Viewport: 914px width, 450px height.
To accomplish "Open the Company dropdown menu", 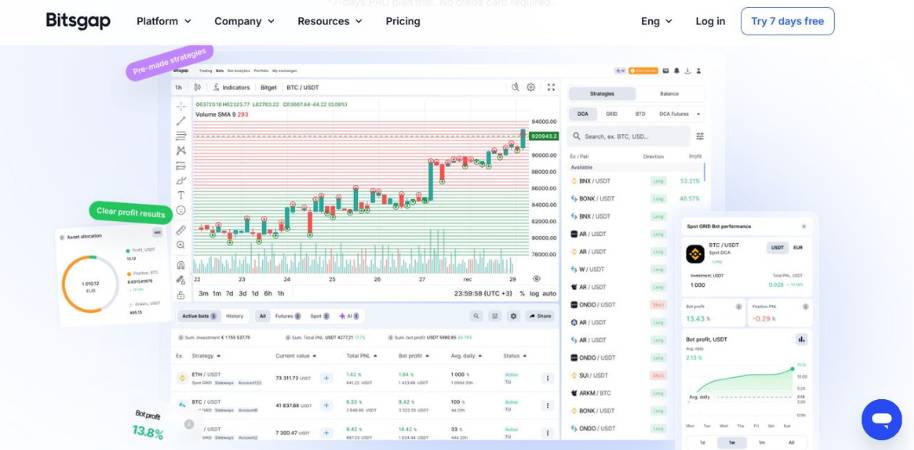I will point(244,21).
